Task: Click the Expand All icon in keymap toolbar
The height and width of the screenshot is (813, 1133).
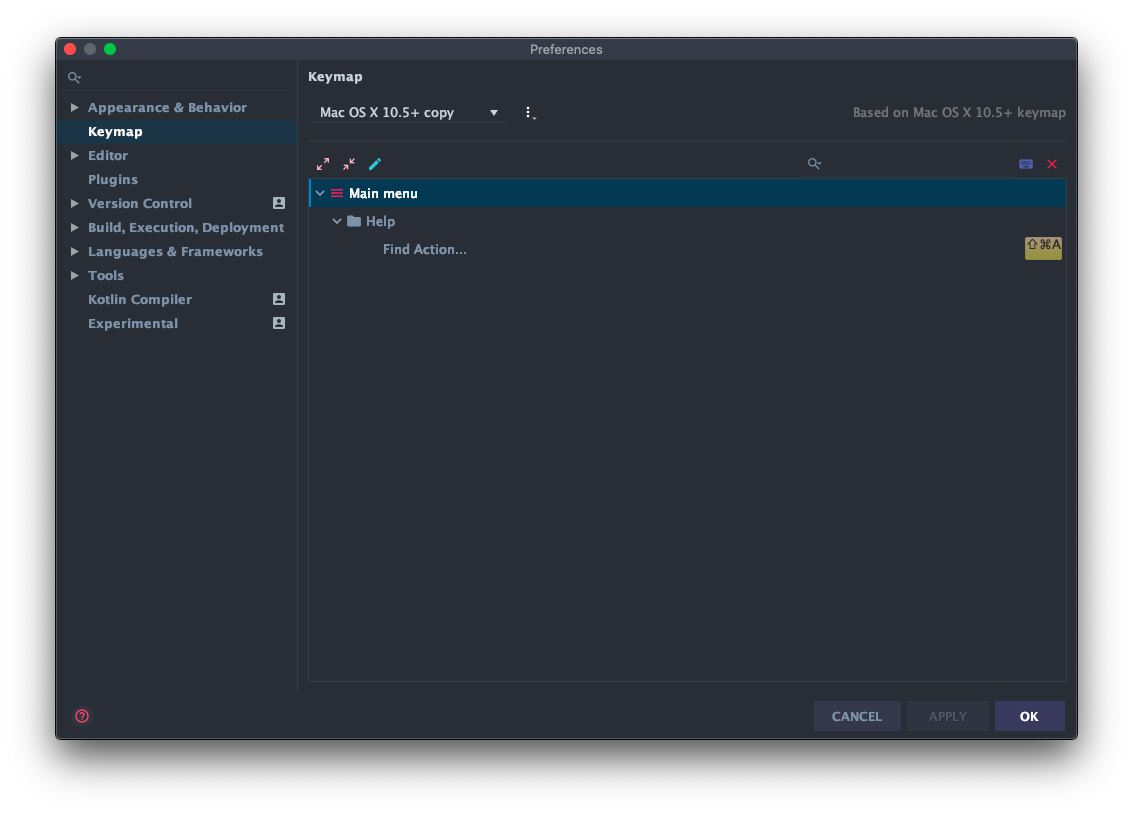Action: (x=323, y=164)
